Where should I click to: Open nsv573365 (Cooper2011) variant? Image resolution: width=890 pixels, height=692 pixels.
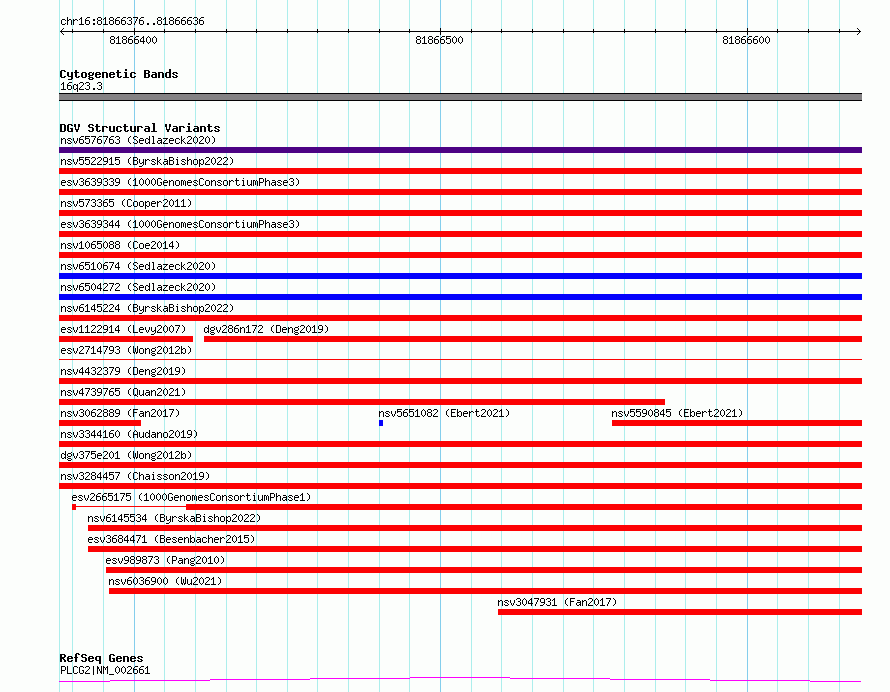(x=126, y=203)
